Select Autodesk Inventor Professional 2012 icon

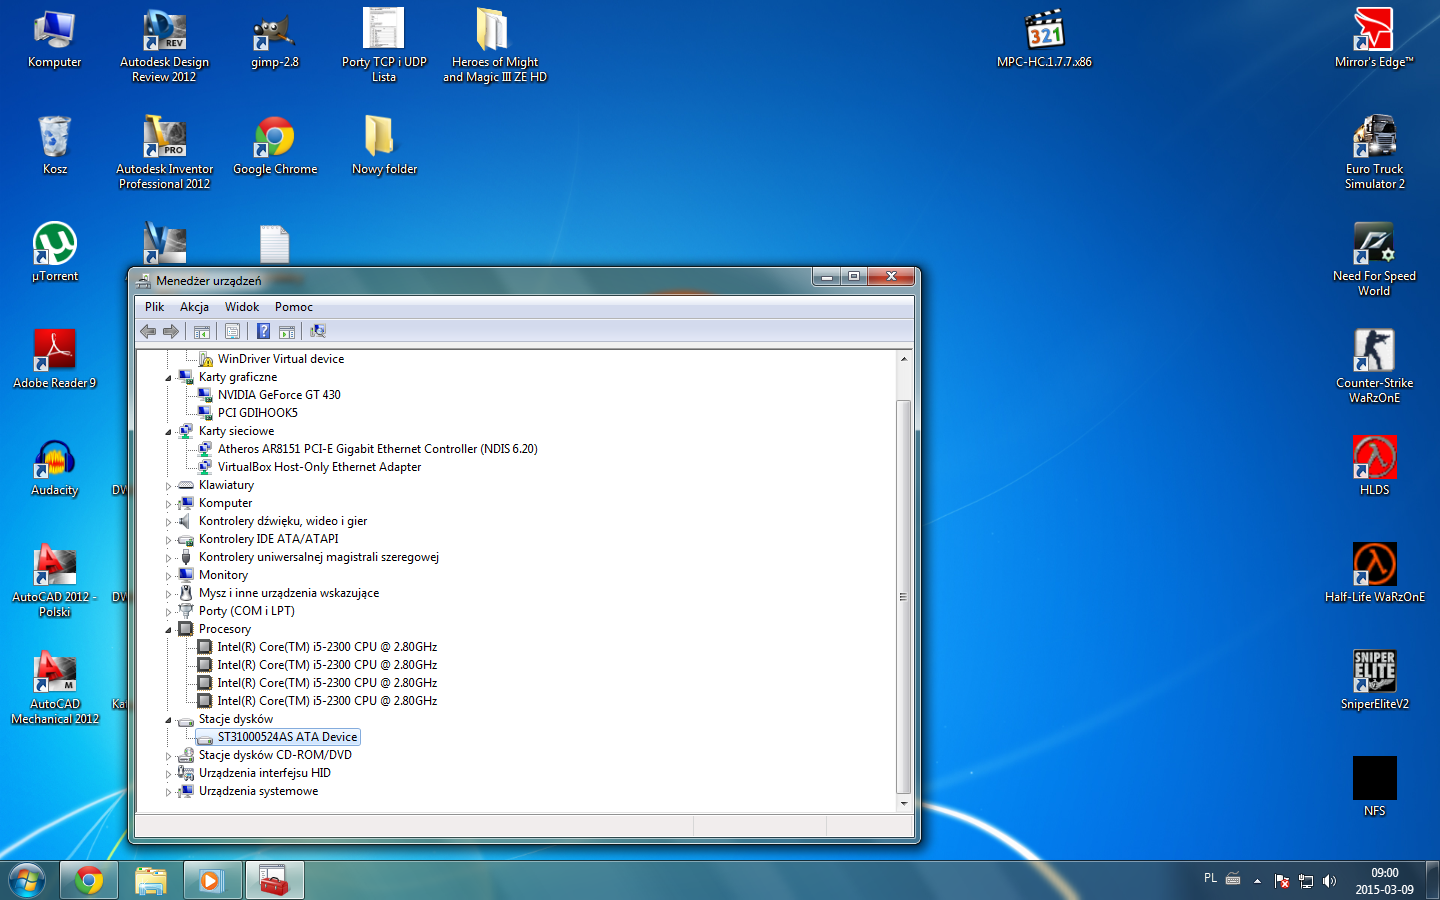[x=165, y=153]
